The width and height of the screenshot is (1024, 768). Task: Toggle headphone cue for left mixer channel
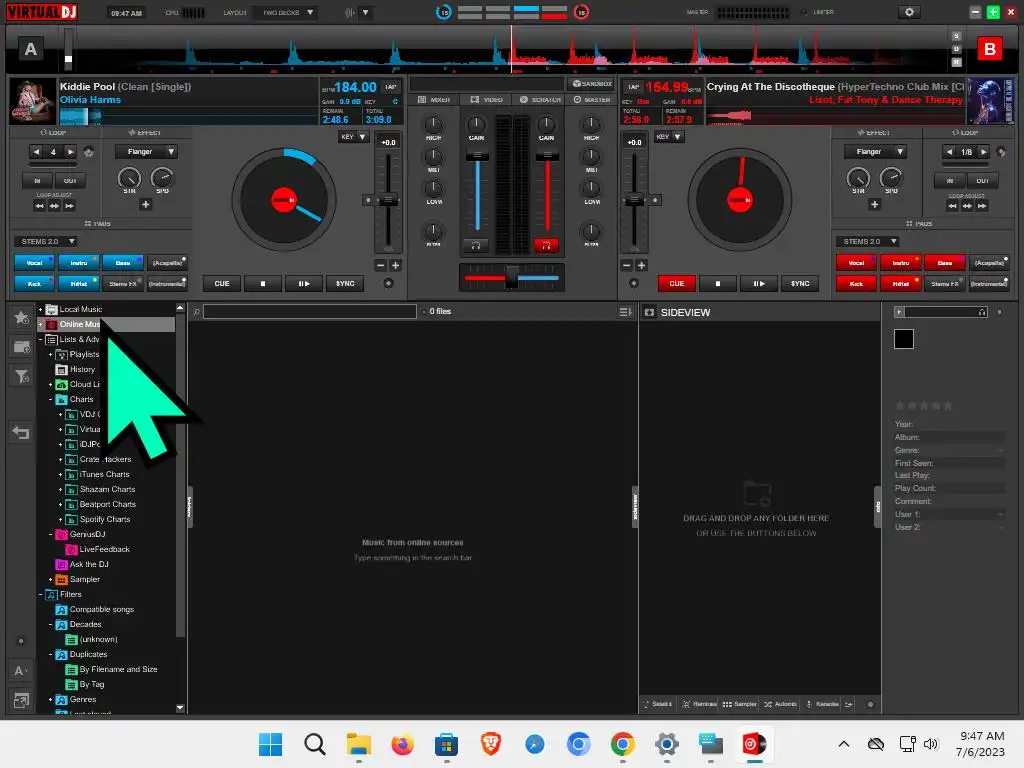point(476,246)
